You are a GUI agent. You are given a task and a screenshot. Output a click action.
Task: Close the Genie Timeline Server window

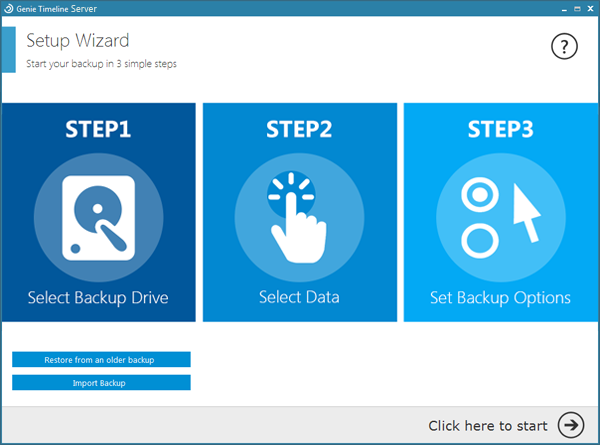pos(590,8)
